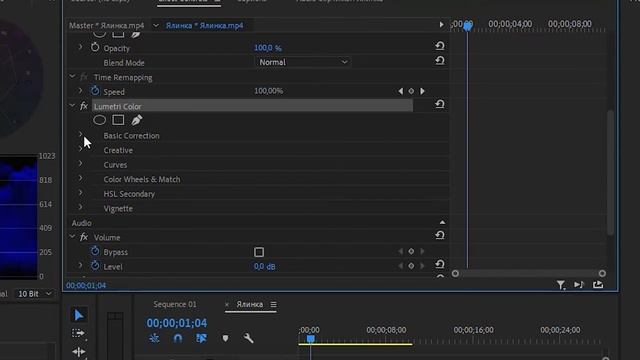Screen dimensions: 640x360
Task: Enable the Bypass checkbox
Action: [x=259, y=252]
